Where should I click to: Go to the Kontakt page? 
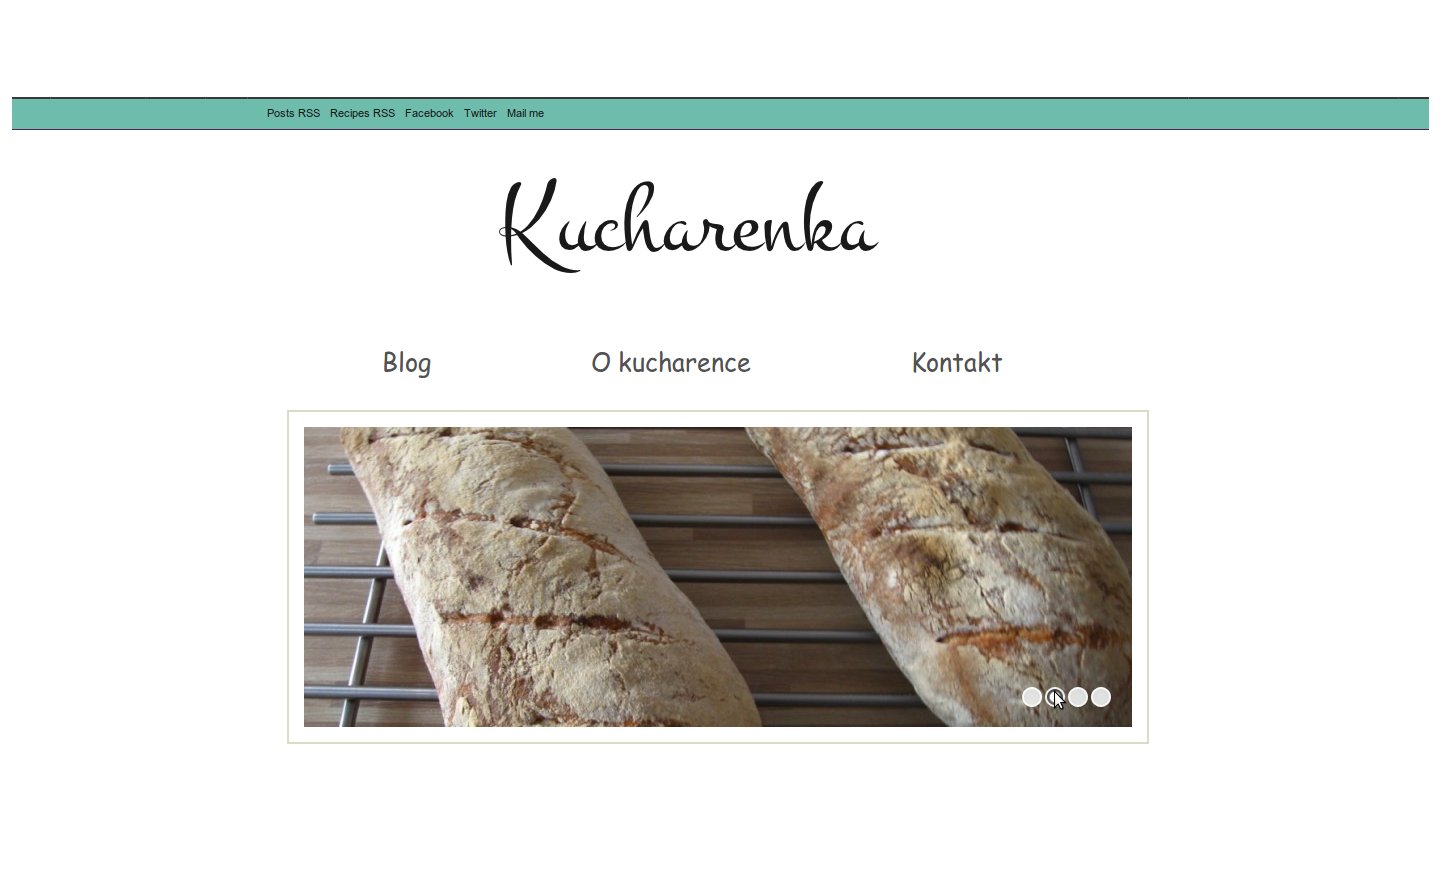(957, 362)
